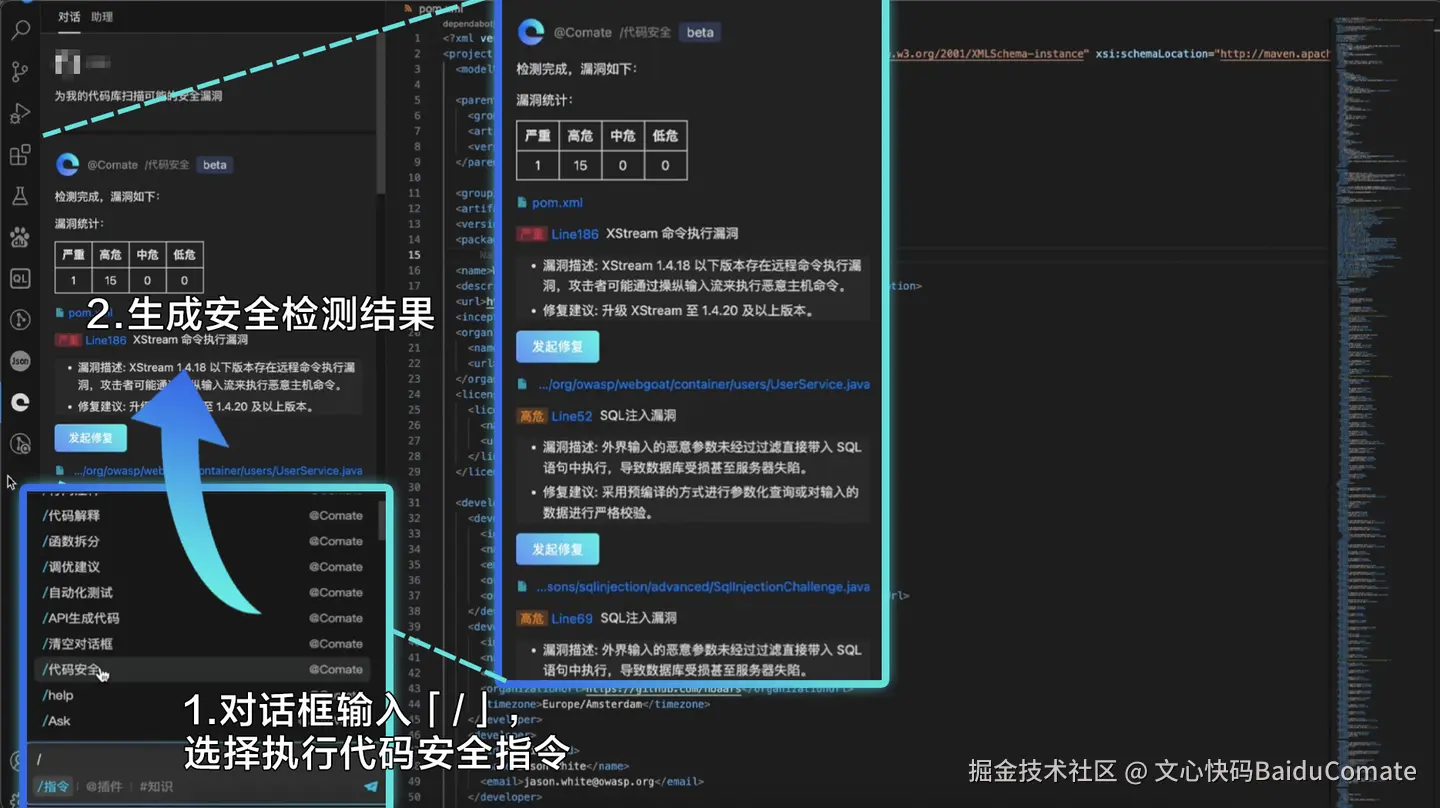Choose the /help command
This screenshot has height=808, width=1440.
[203, 695]
